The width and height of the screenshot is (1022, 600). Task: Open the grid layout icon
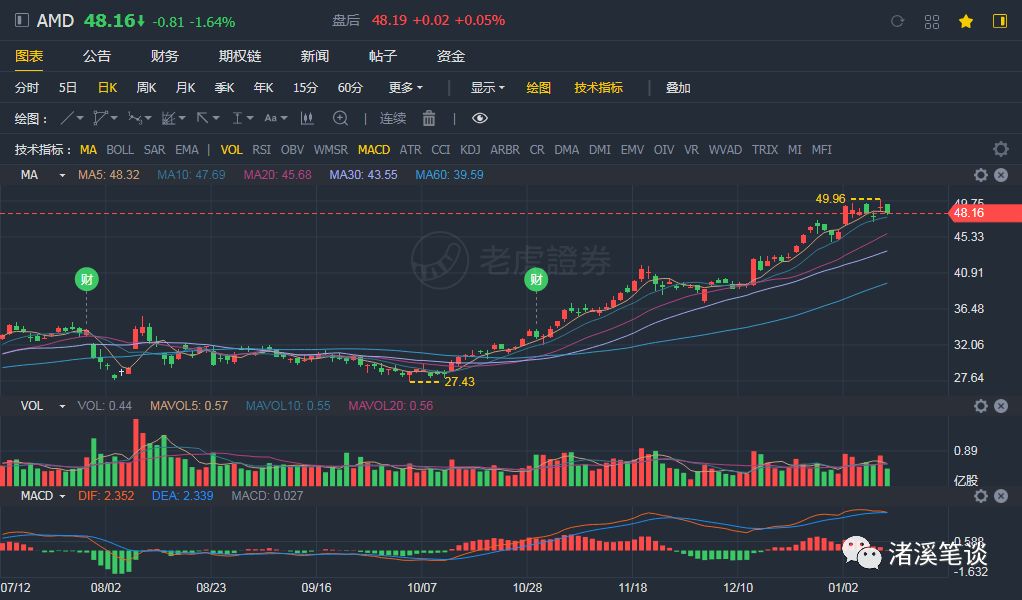click(932, 21)
